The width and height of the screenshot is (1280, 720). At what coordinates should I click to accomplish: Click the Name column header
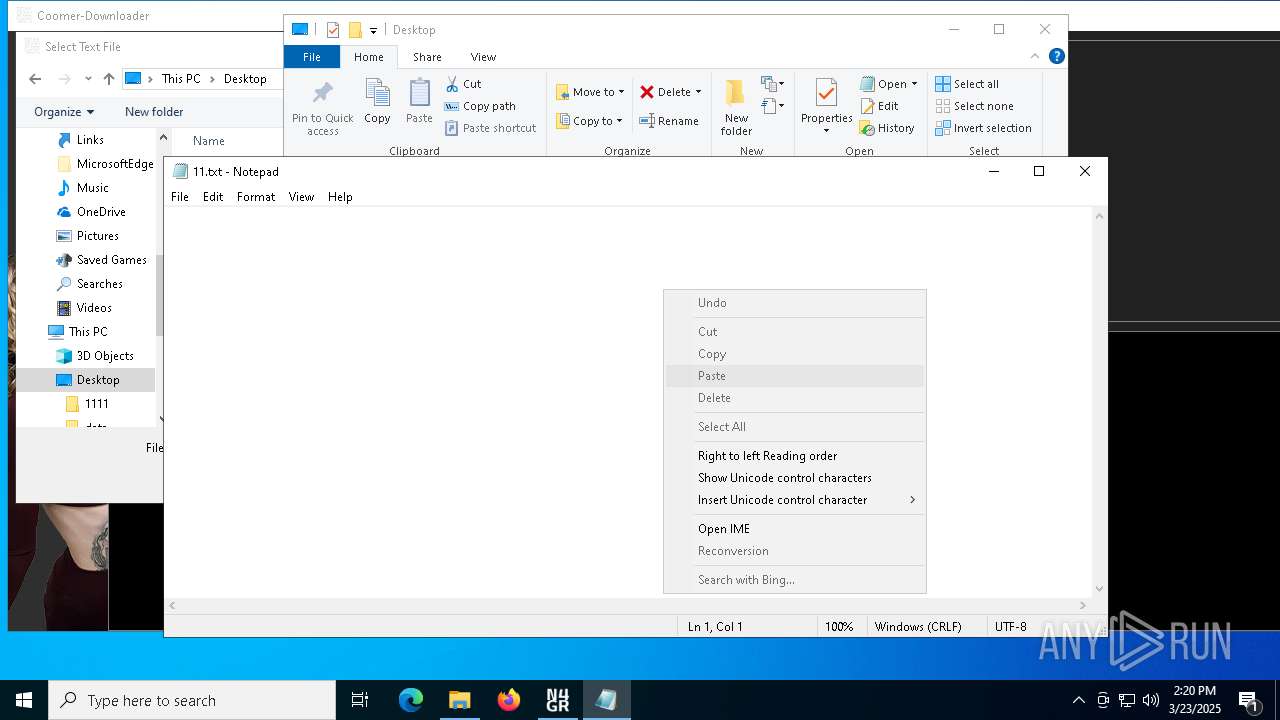(209, 141)
